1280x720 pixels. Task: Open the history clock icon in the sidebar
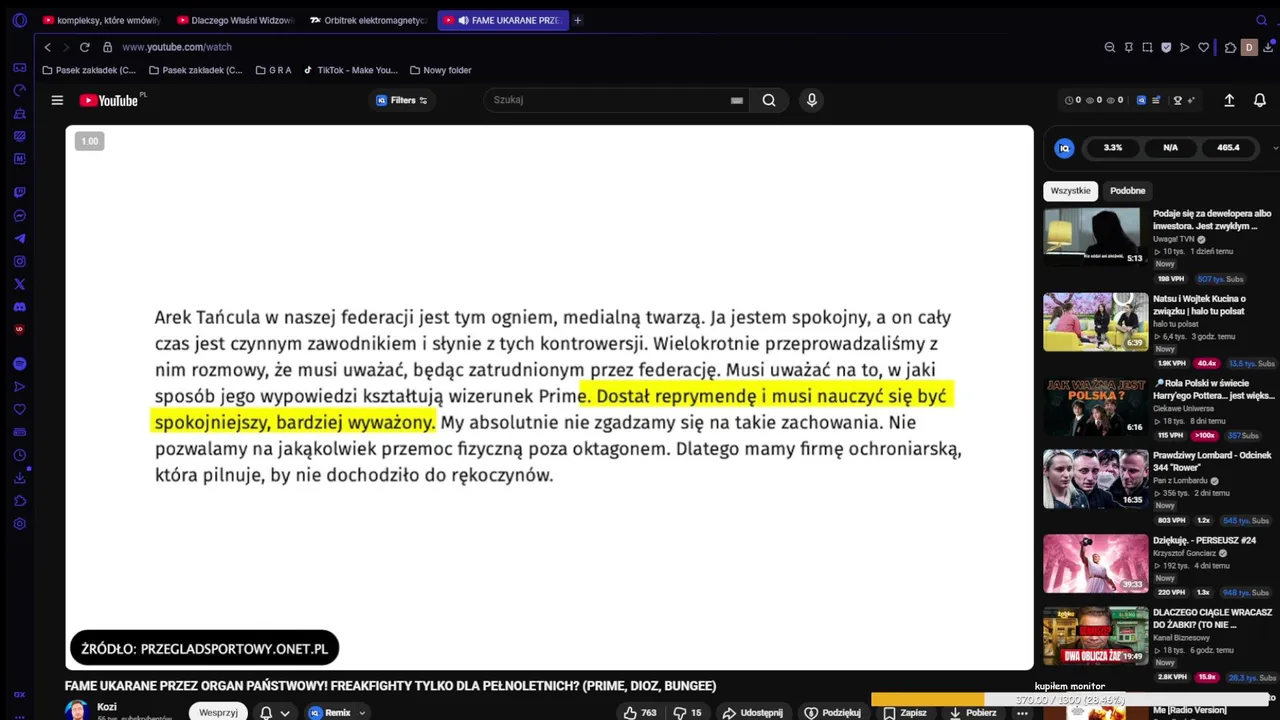point(19,455)
